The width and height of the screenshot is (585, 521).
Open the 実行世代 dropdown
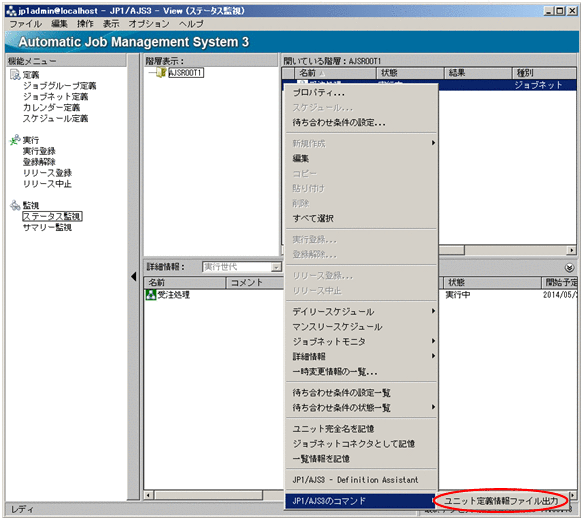276,267
